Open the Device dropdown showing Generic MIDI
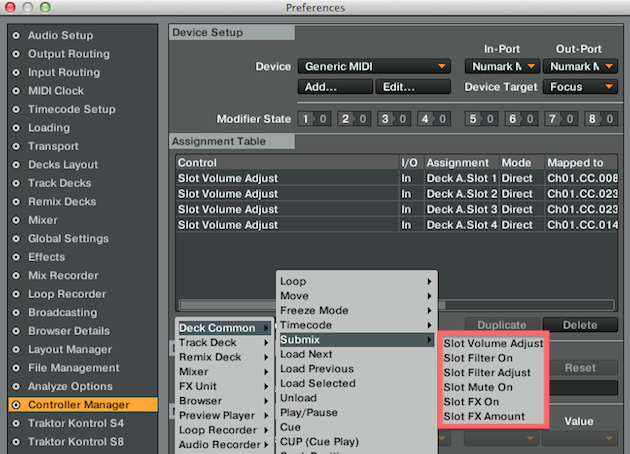The height and width of the screenshot is (454, 630). pyautogui.click(x=375, y=67)
